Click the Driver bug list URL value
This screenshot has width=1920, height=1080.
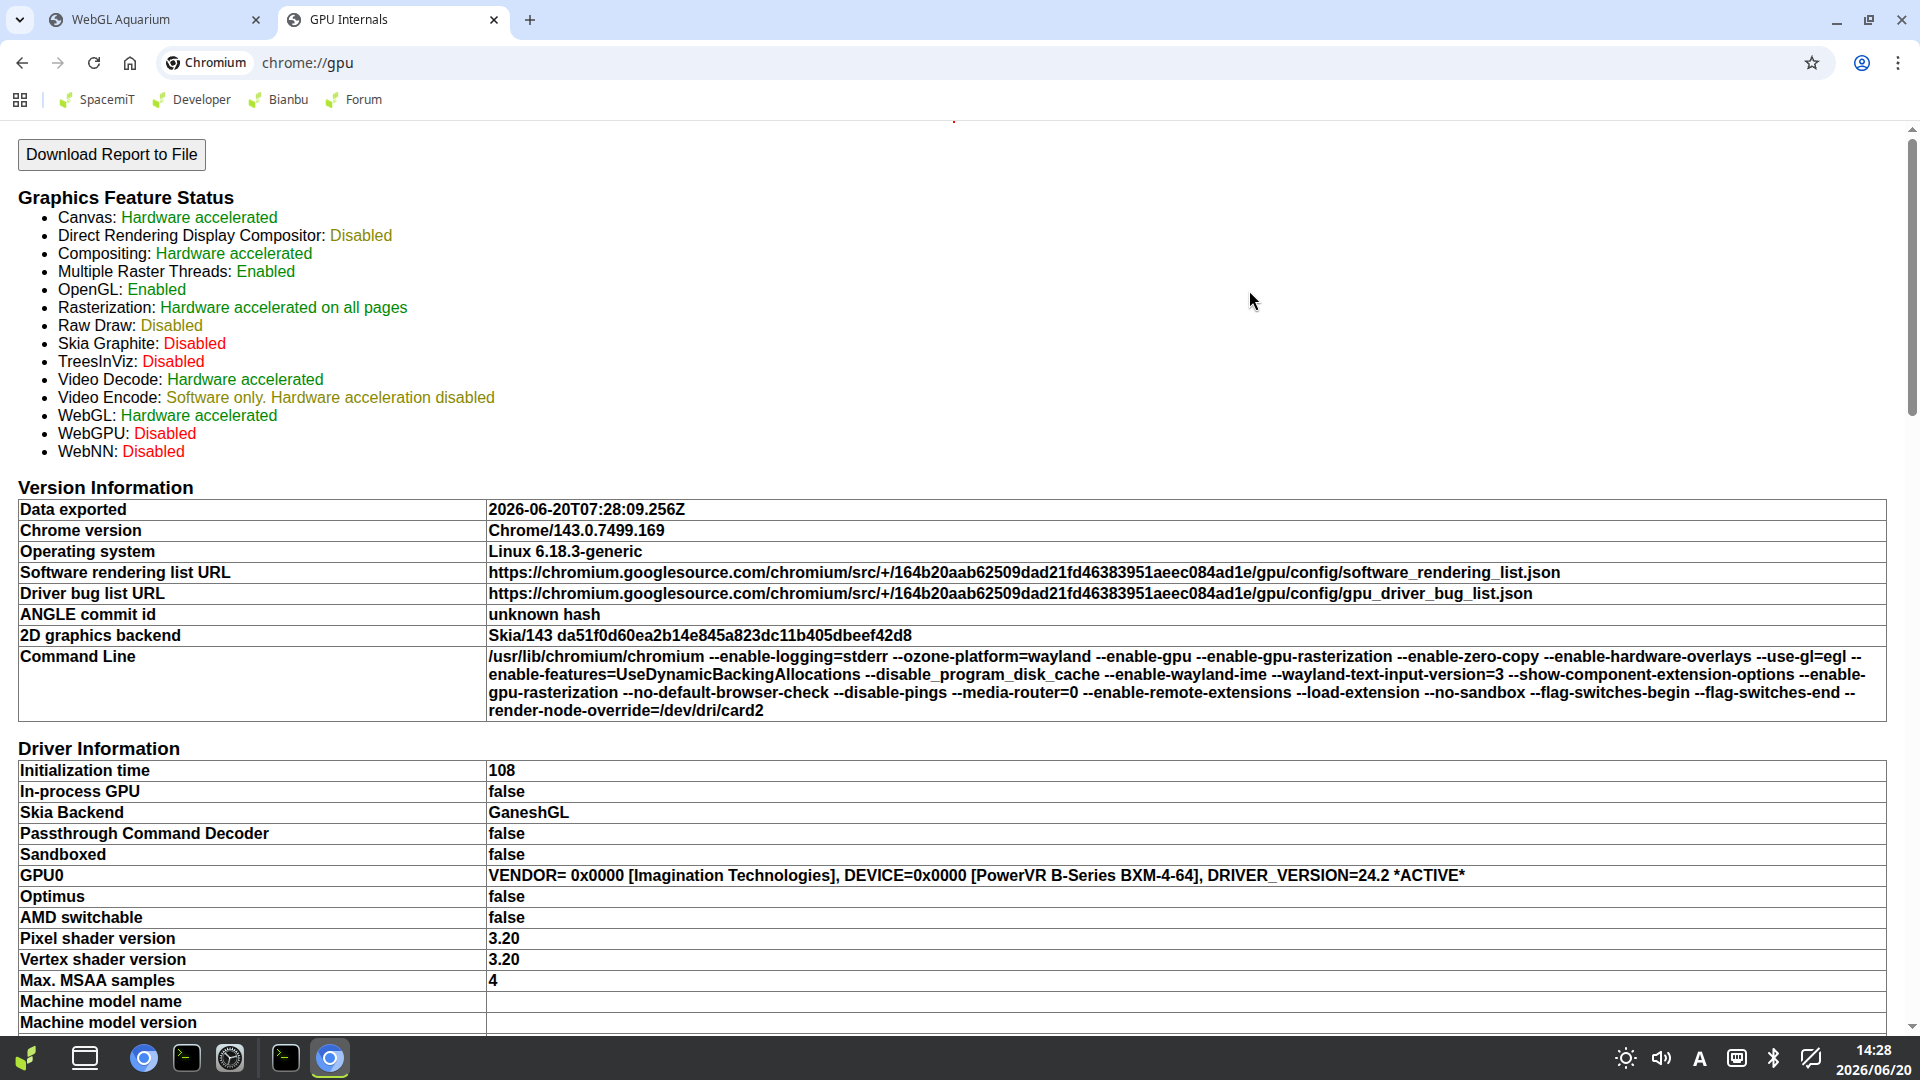pos(1010,594)
